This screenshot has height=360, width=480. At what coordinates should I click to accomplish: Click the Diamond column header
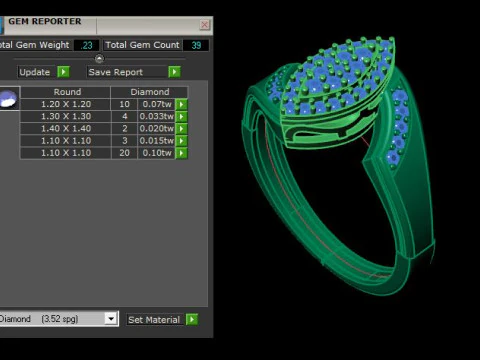[149, 92]
